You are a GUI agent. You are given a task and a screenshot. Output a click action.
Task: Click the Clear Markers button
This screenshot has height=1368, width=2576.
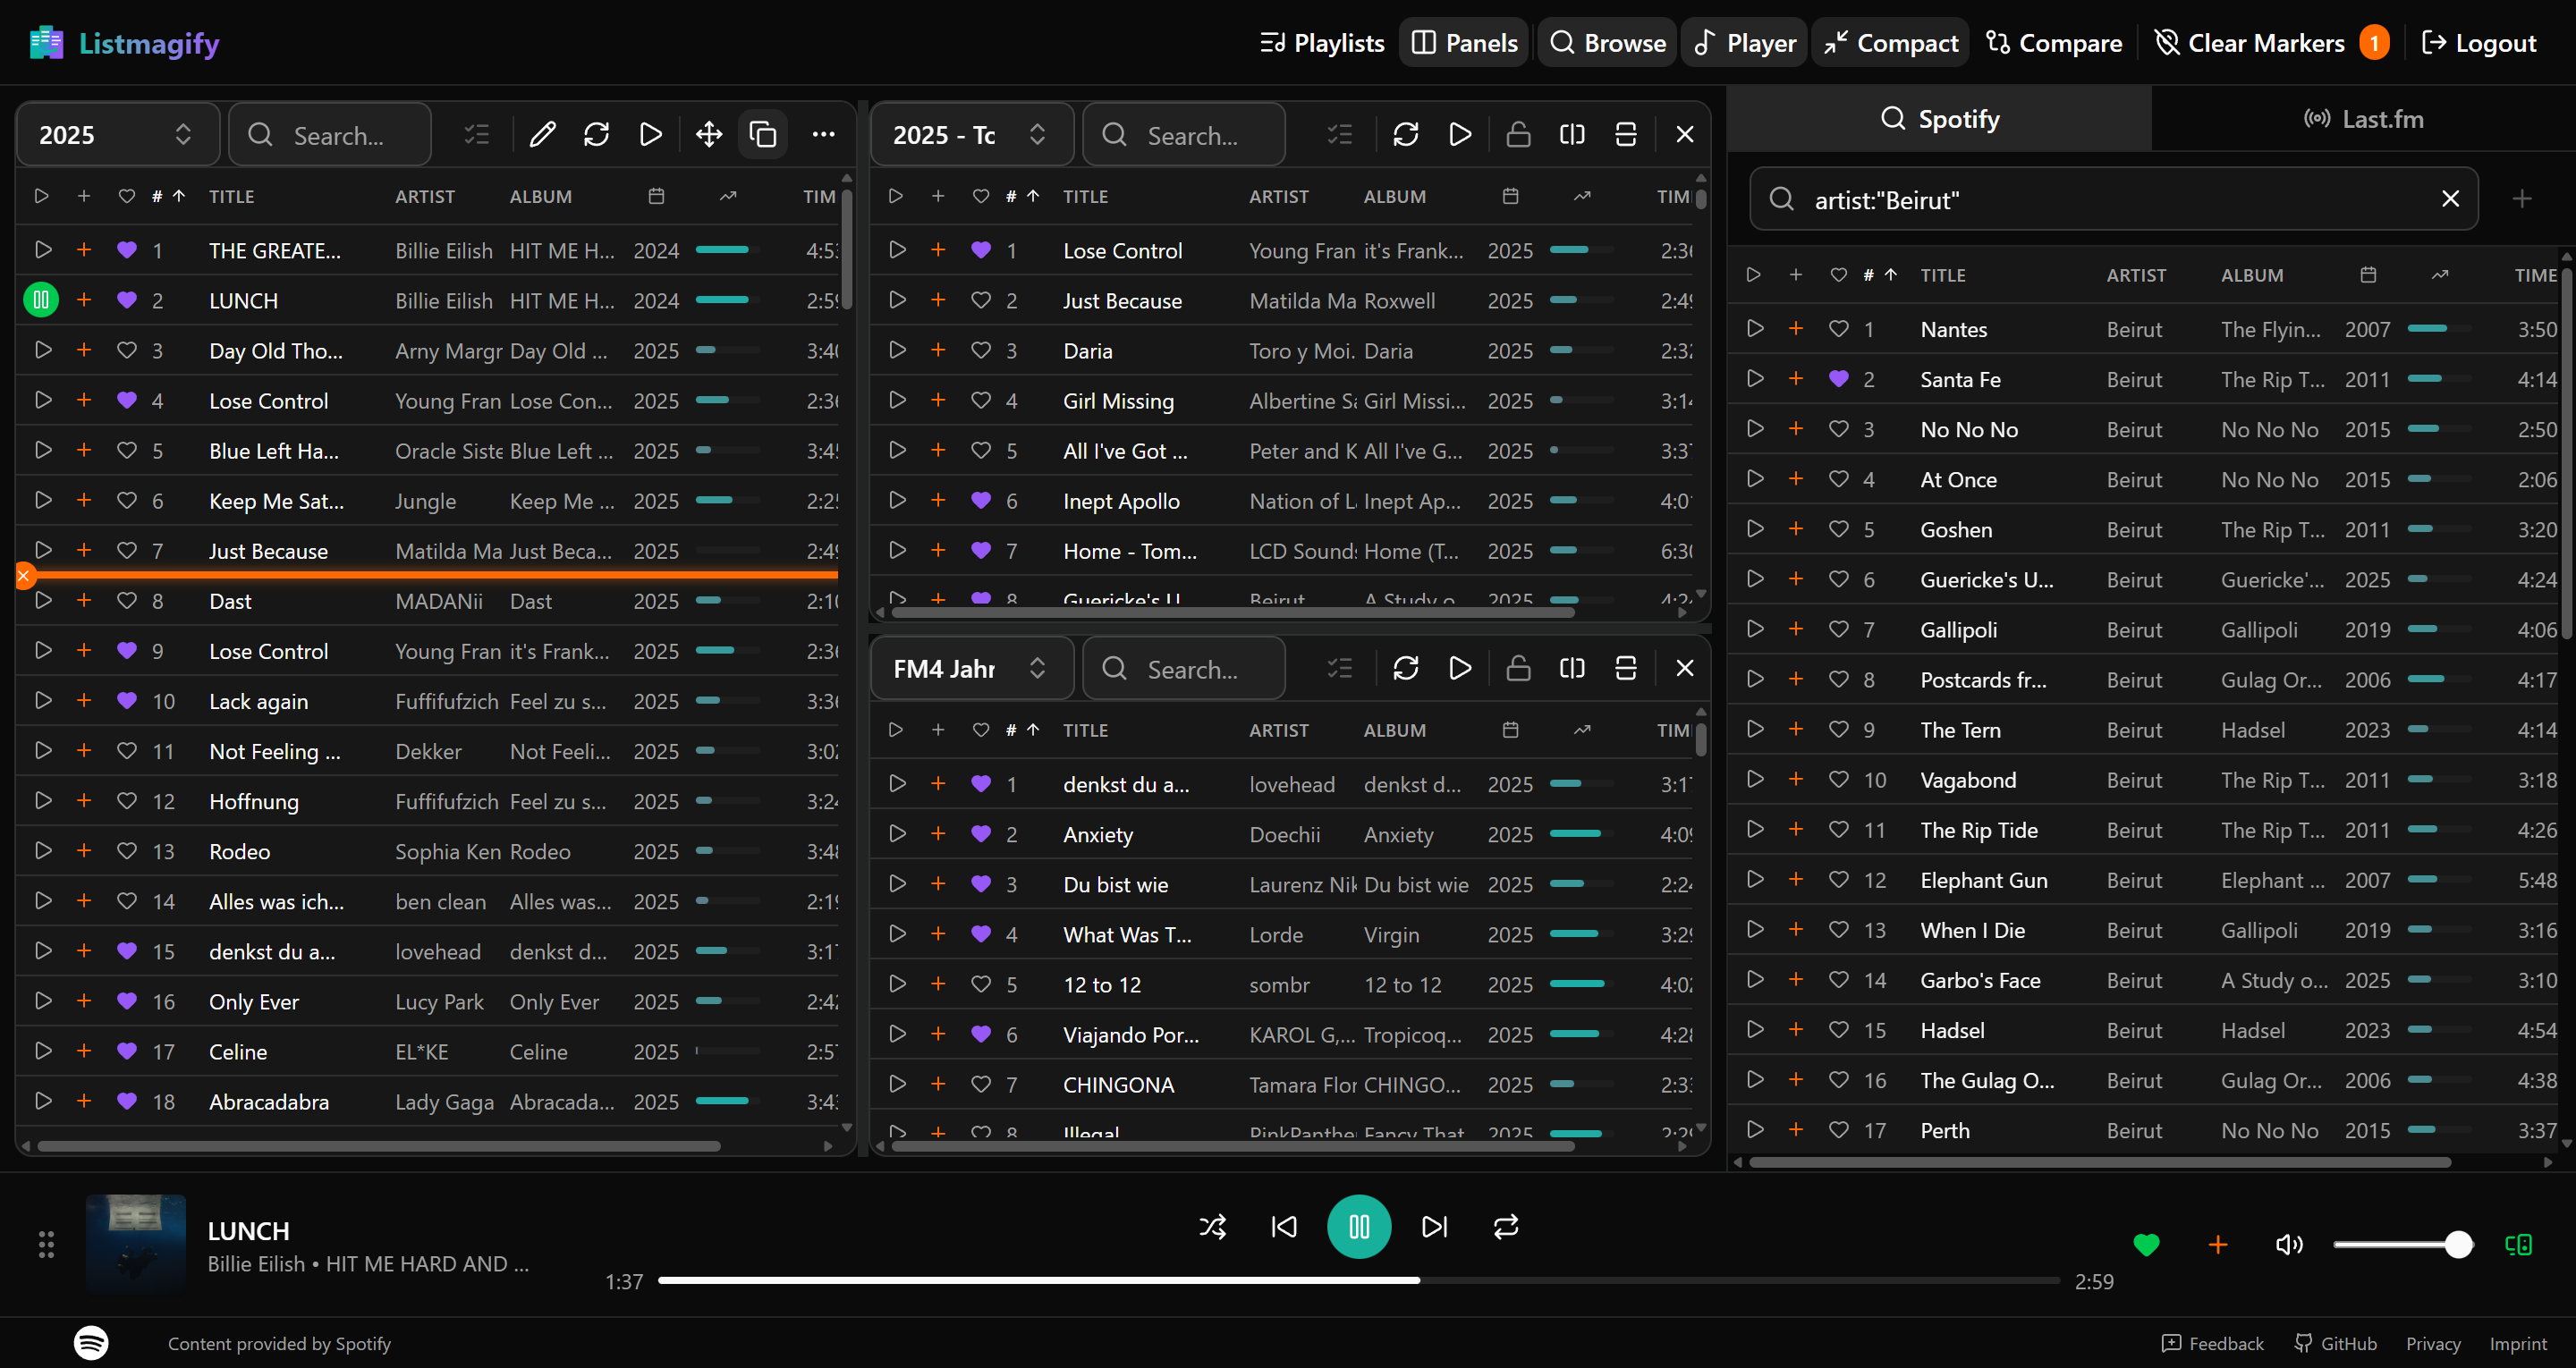pos(2252,42)
